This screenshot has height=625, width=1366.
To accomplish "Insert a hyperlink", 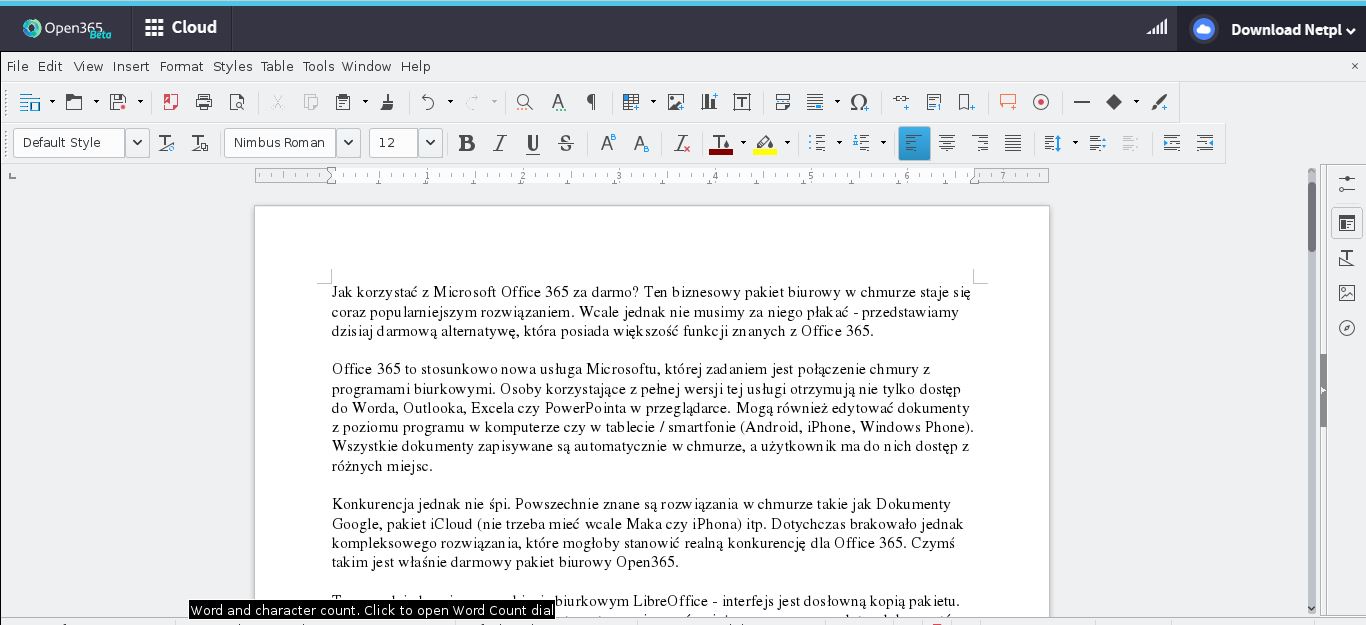I will tap(901, 102).
